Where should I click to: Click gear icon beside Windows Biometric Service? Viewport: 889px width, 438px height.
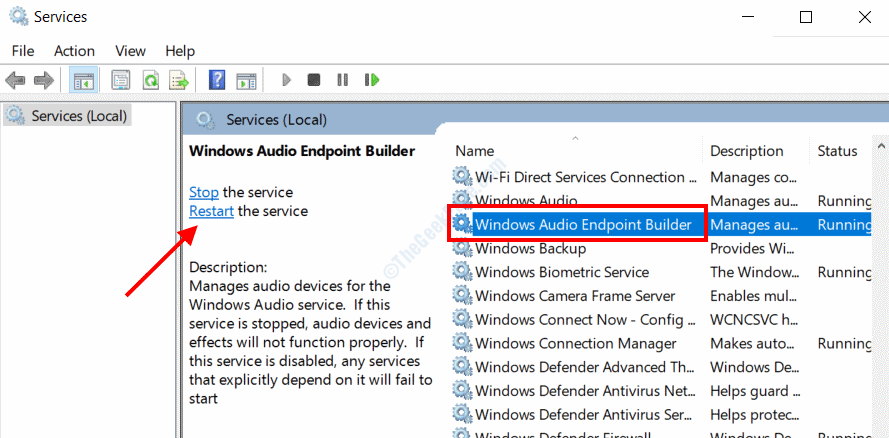coord(462,272)
